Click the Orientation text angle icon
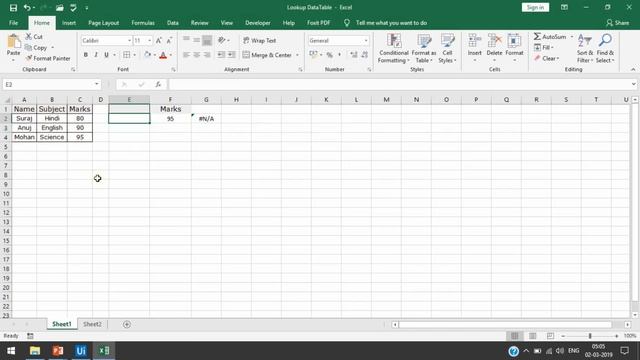Image resolution: width=640 pixels, height=360 pixels. 222,40
